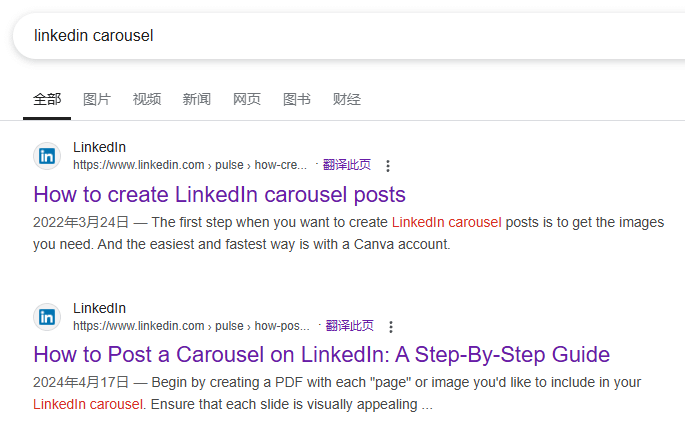Switch to the 视频 tab

147,100
